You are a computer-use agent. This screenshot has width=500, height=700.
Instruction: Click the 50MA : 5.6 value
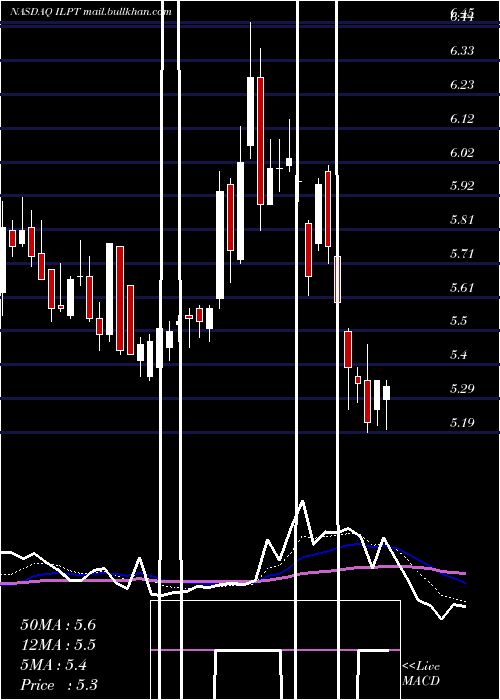[x=58, y=625]
